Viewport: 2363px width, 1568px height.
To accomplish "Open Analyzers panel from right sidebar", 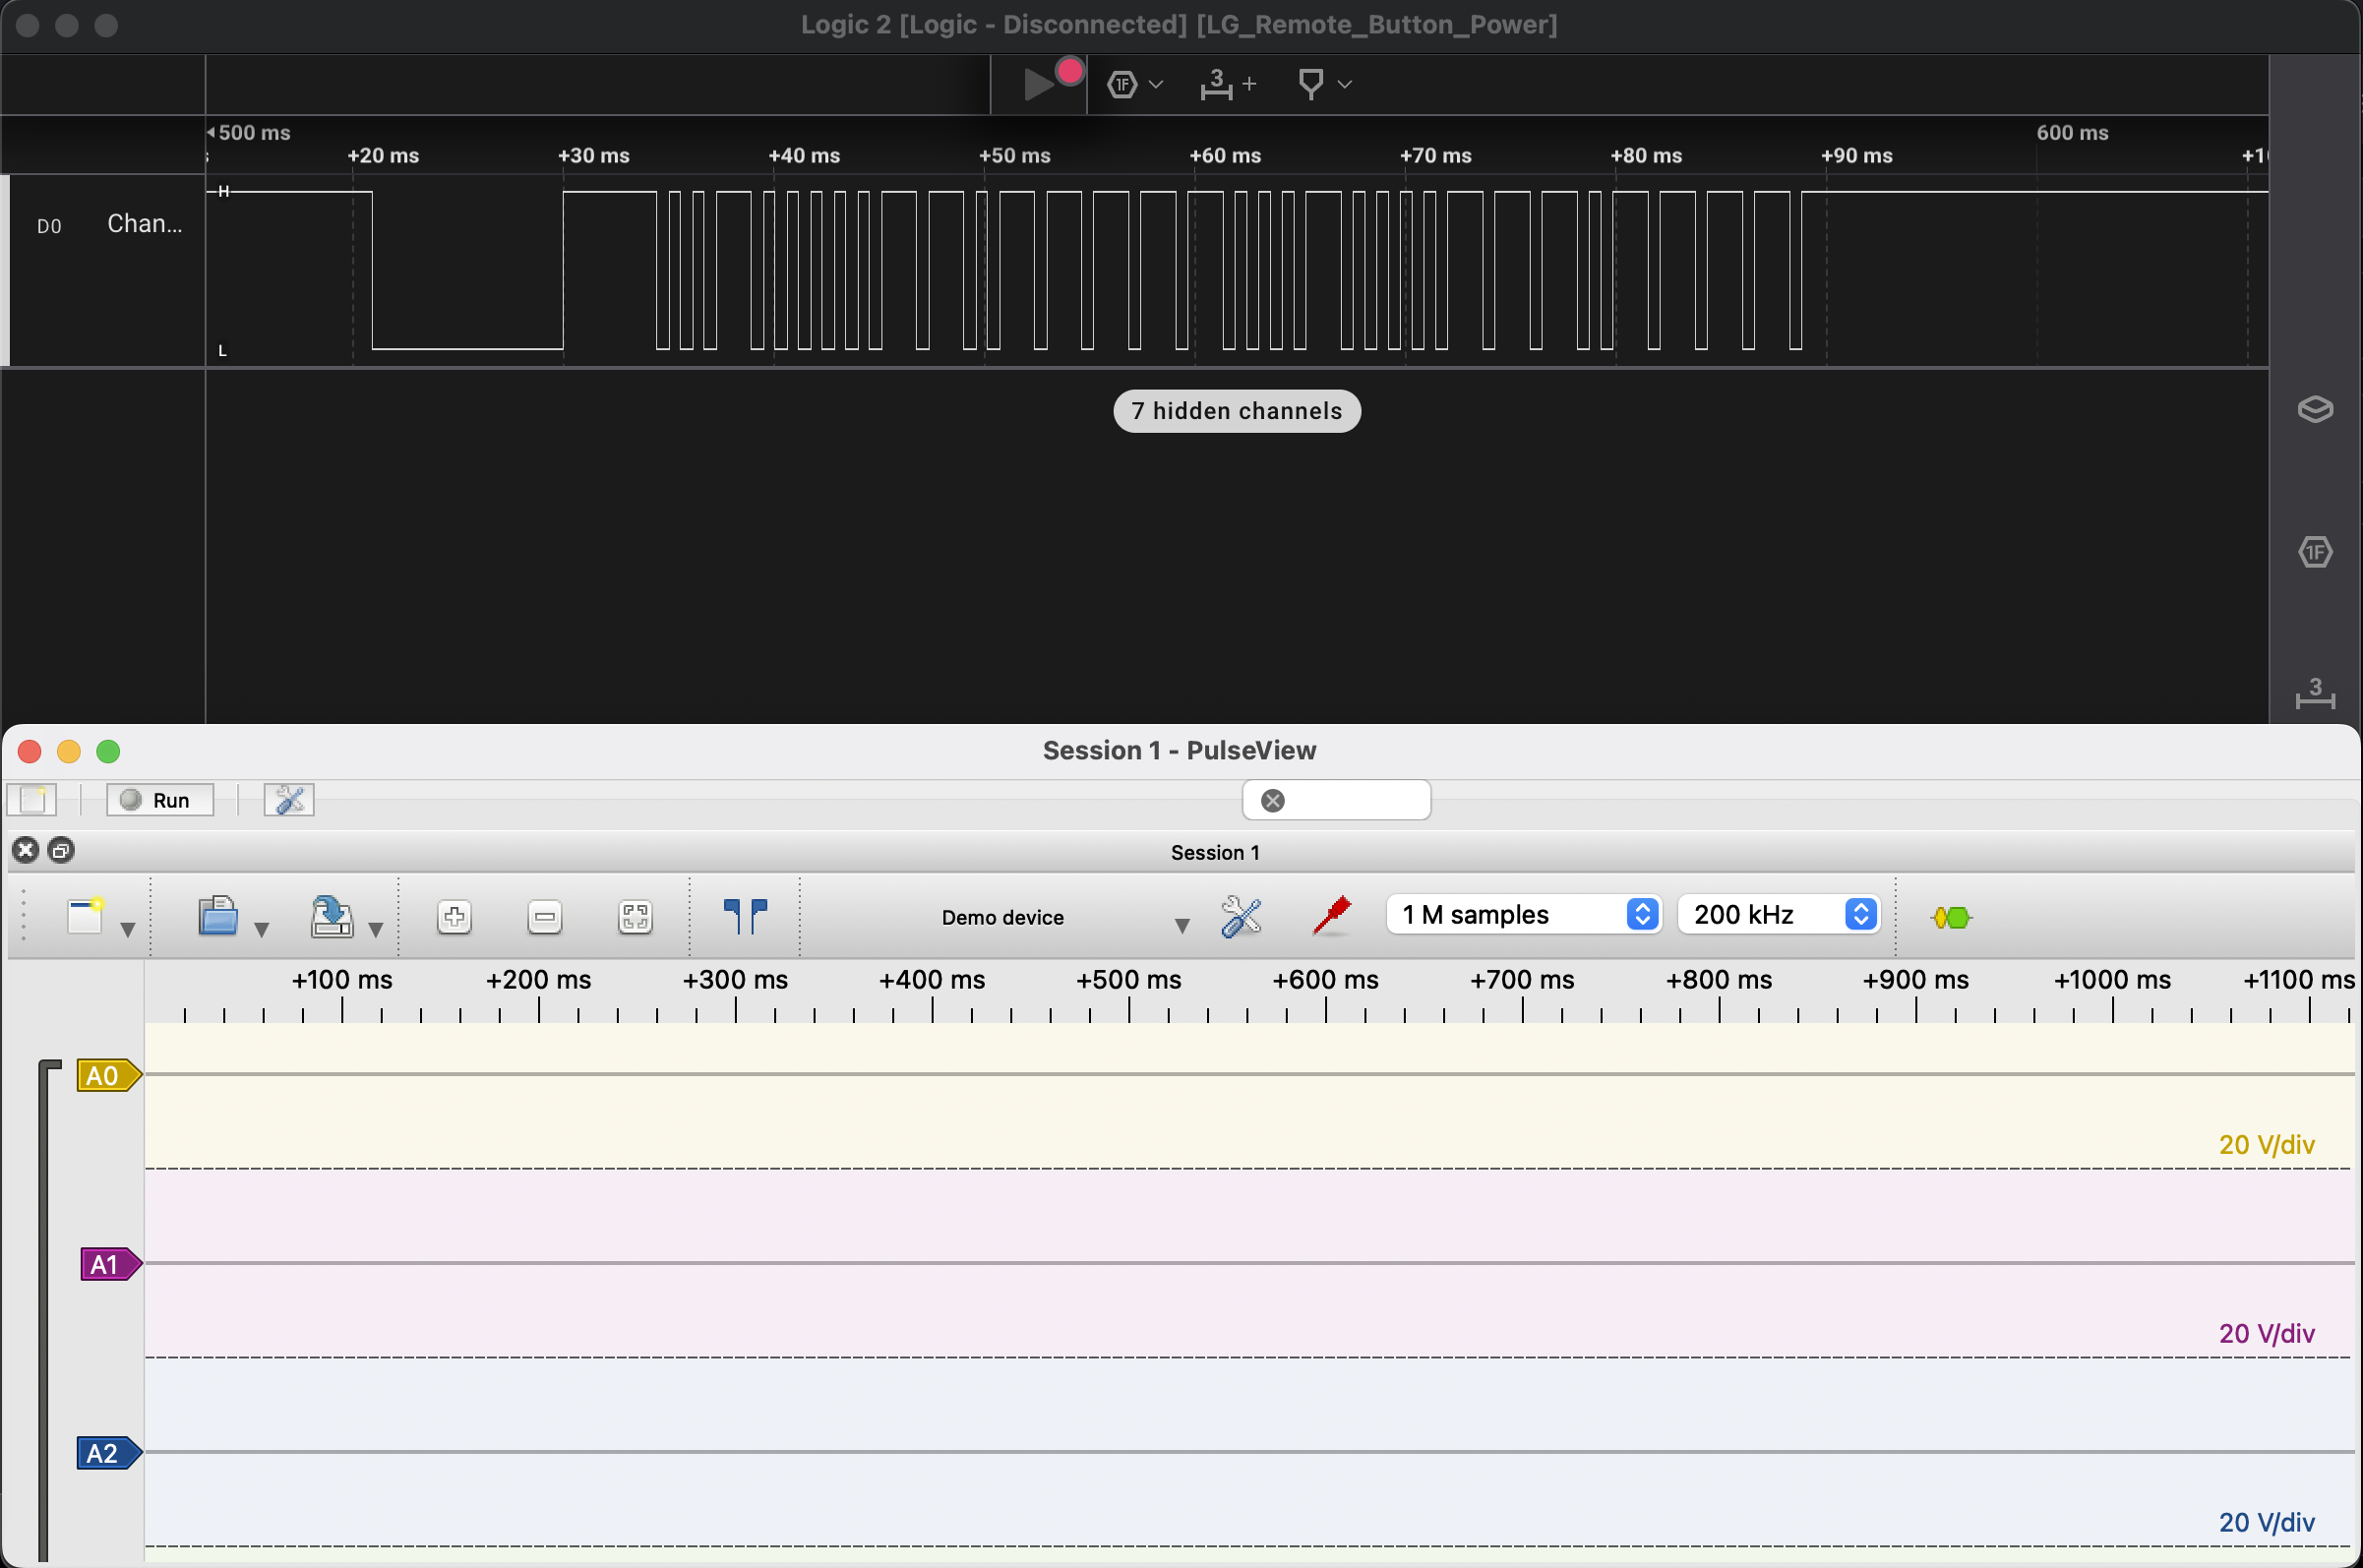I will (2314, 551).
